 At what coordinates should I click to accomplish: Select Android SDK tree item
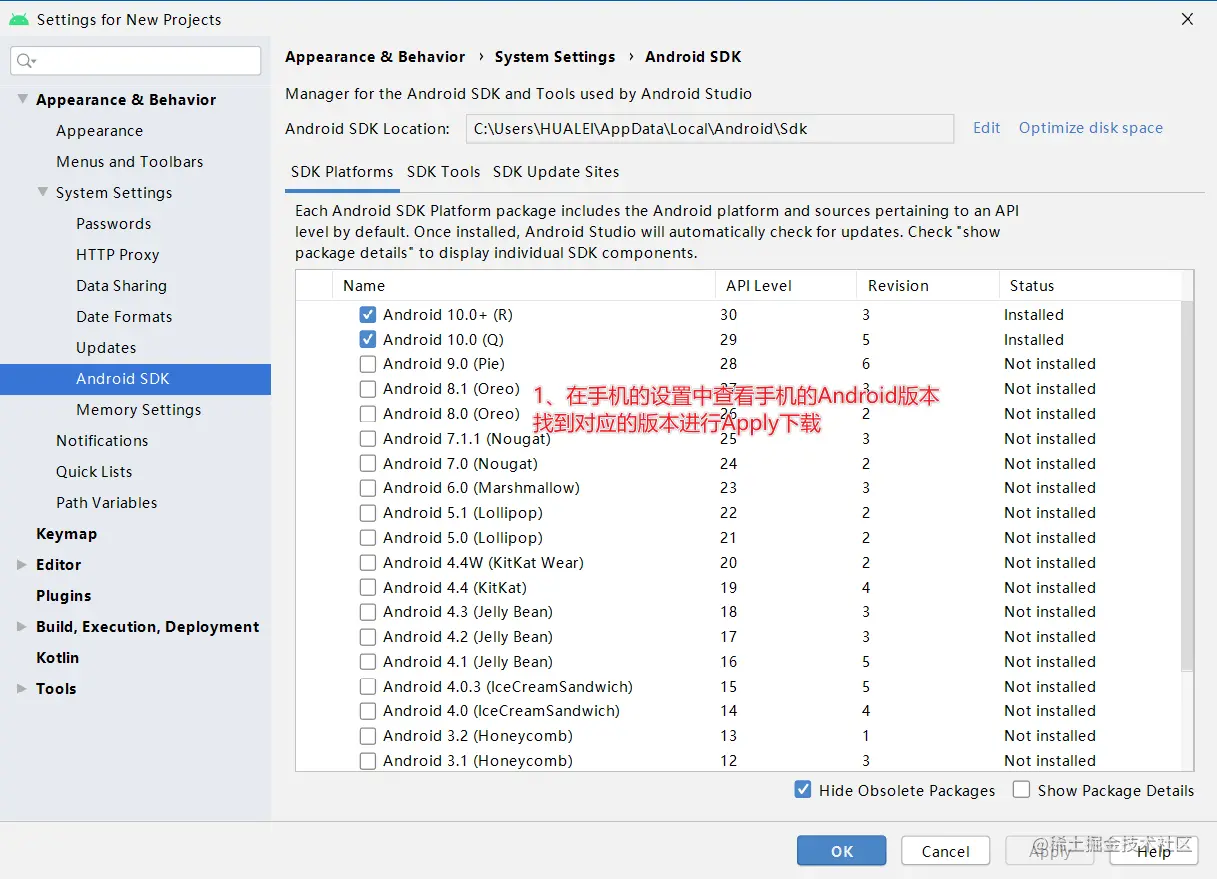[x=135, y=379]
